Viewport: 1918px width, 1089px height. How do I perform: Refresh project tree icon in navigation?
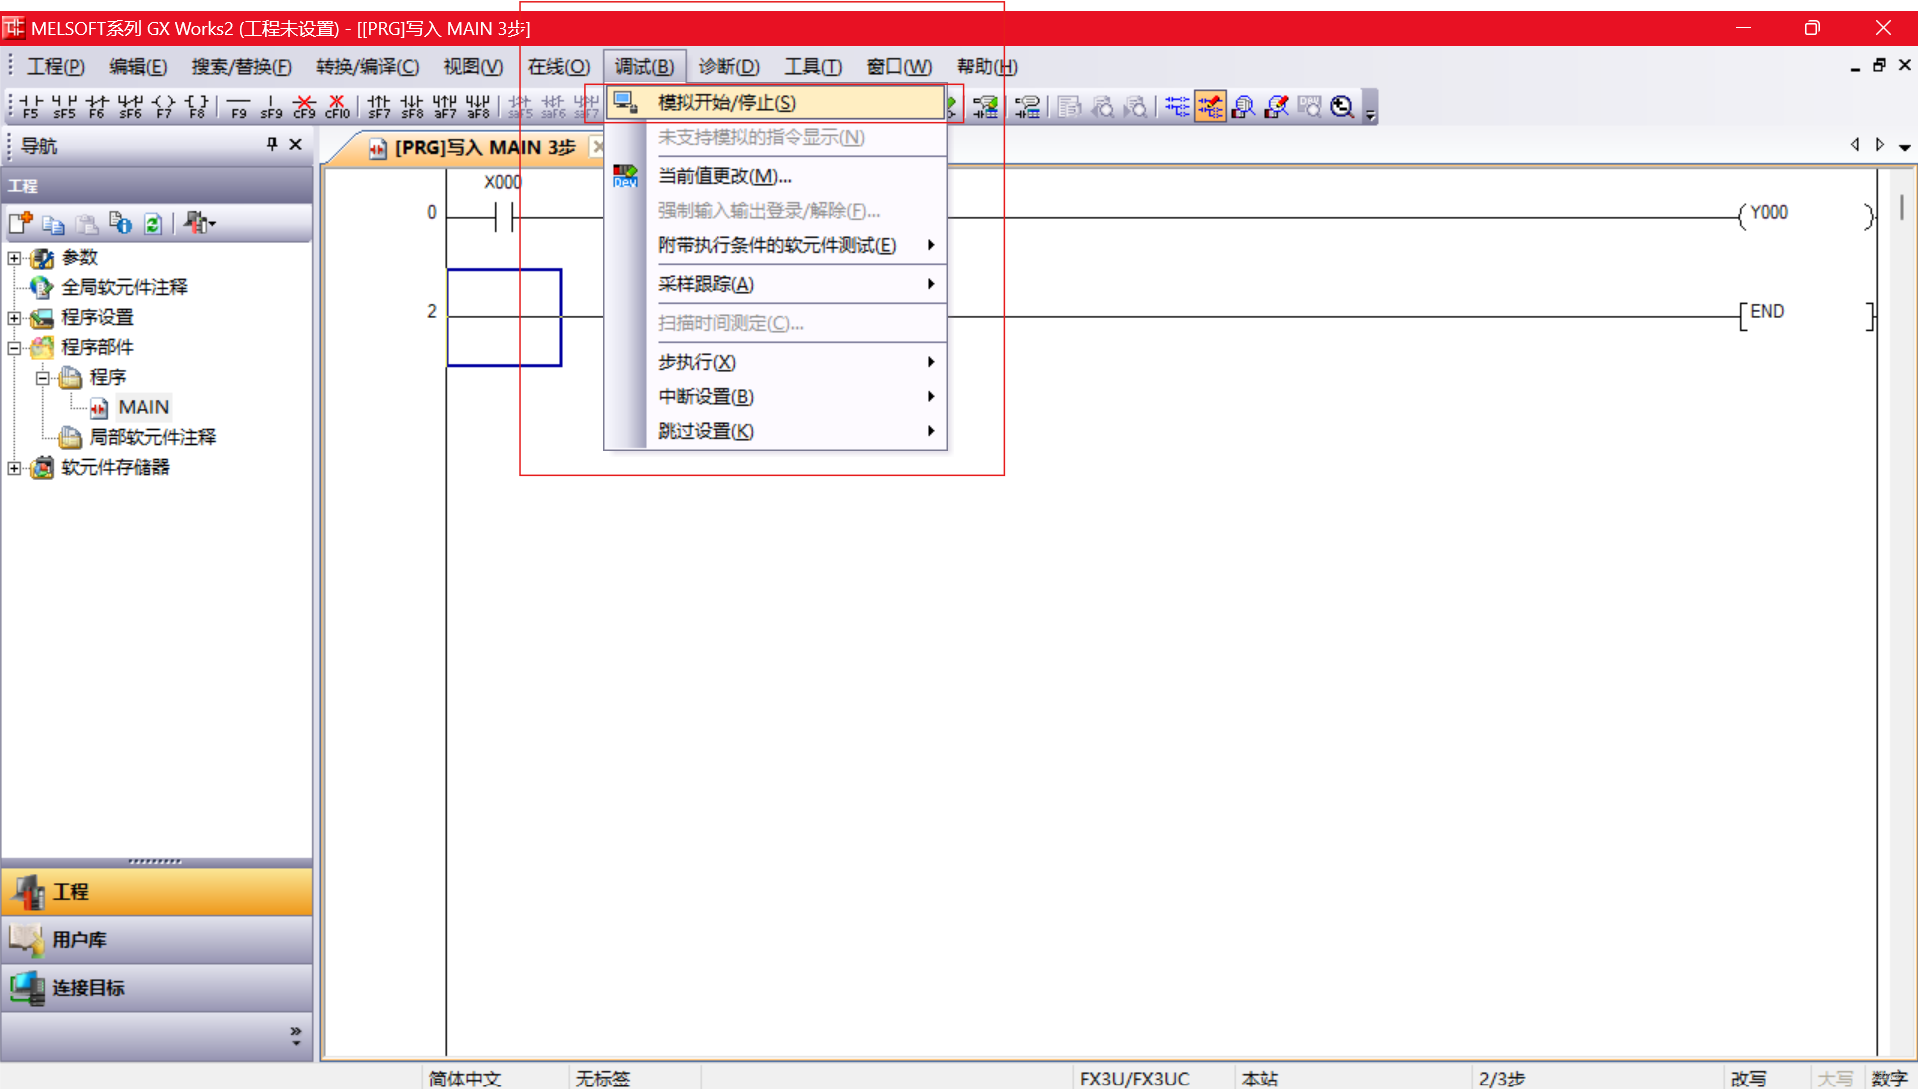pyautogui.click(x=153, y=223)
